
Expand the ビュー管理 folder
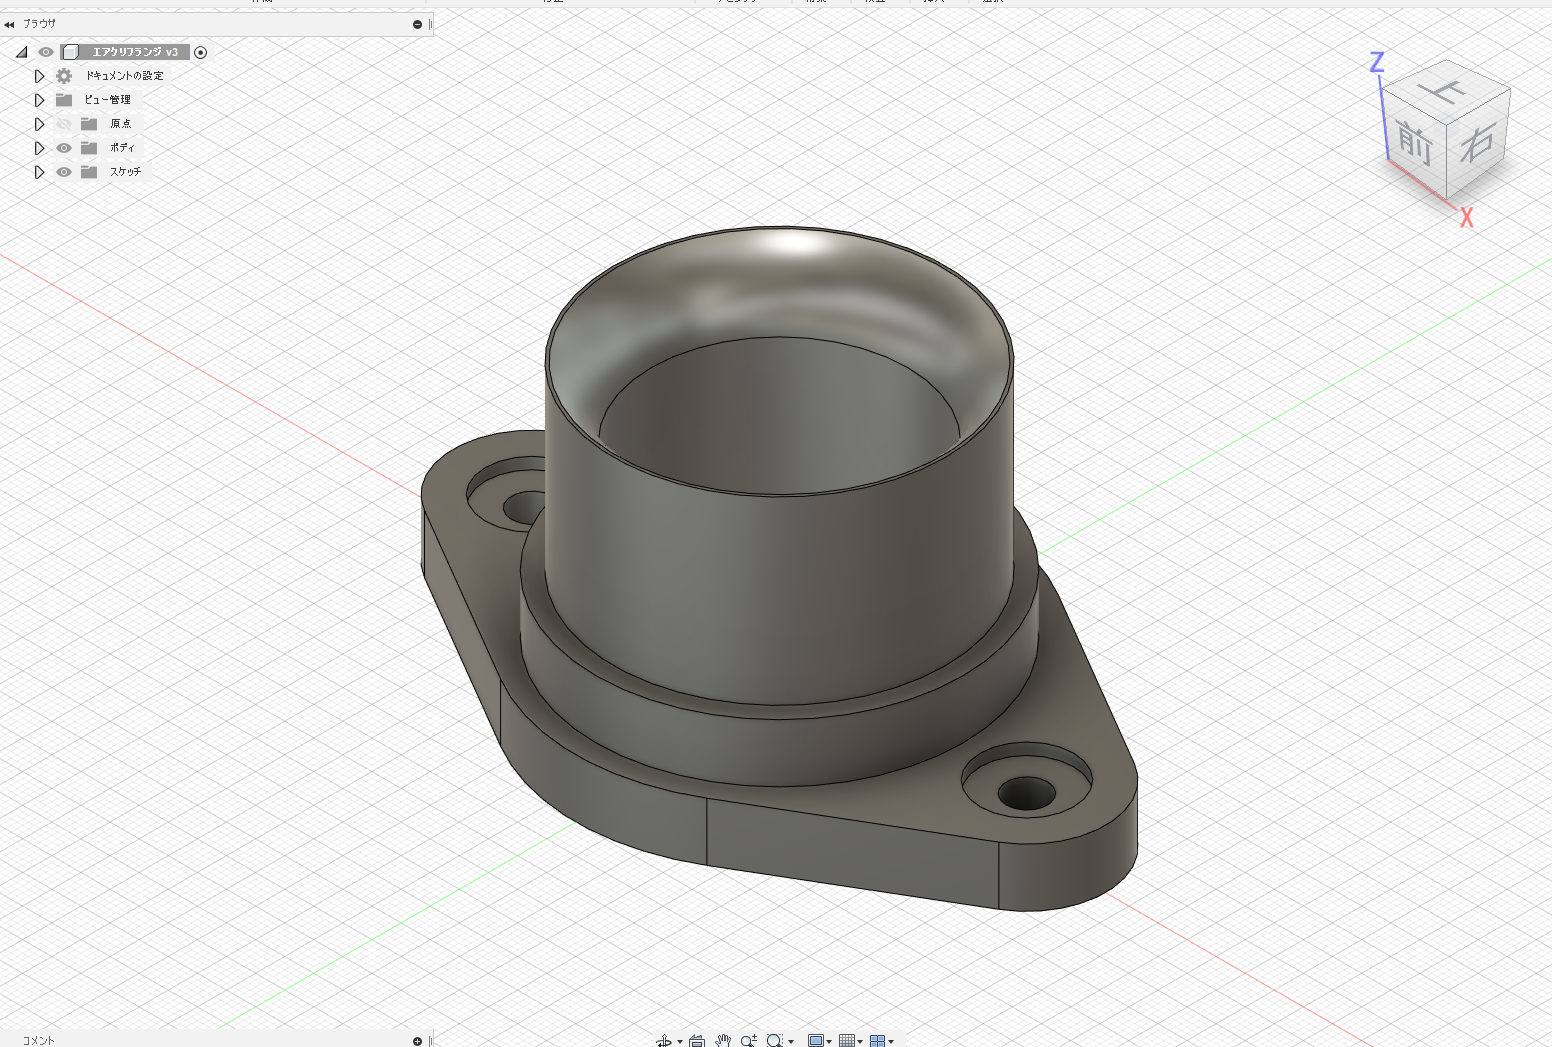pos(39,100)
